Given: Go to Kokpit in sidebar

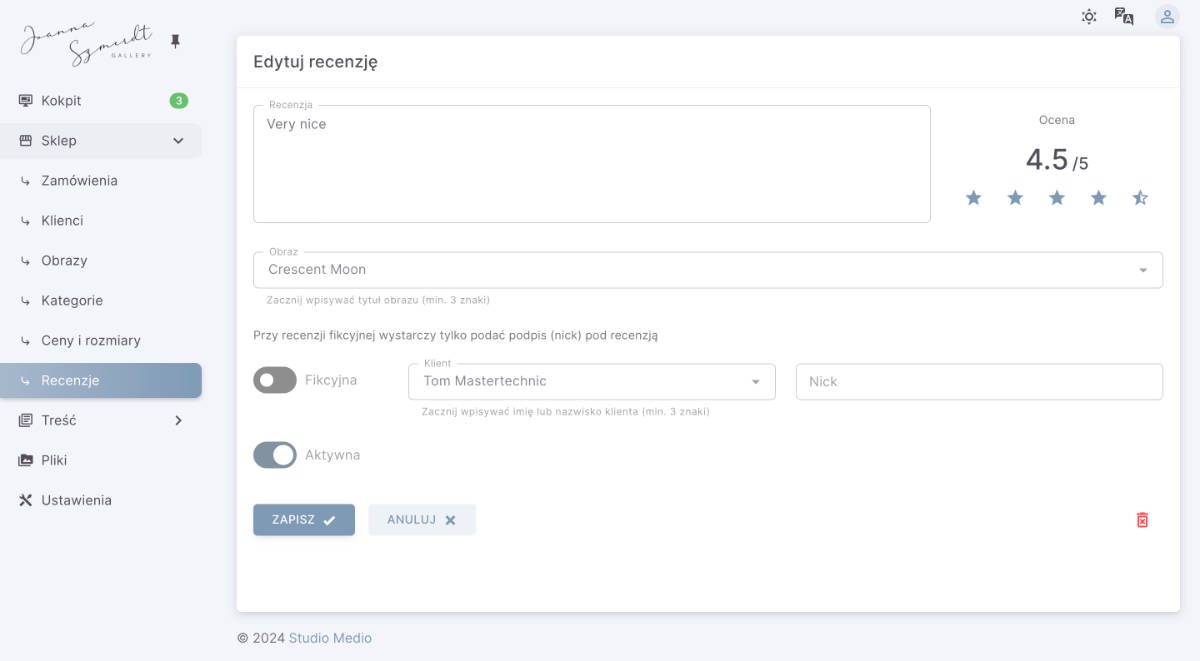Looking at the screenshot, I should pos(101,101).
